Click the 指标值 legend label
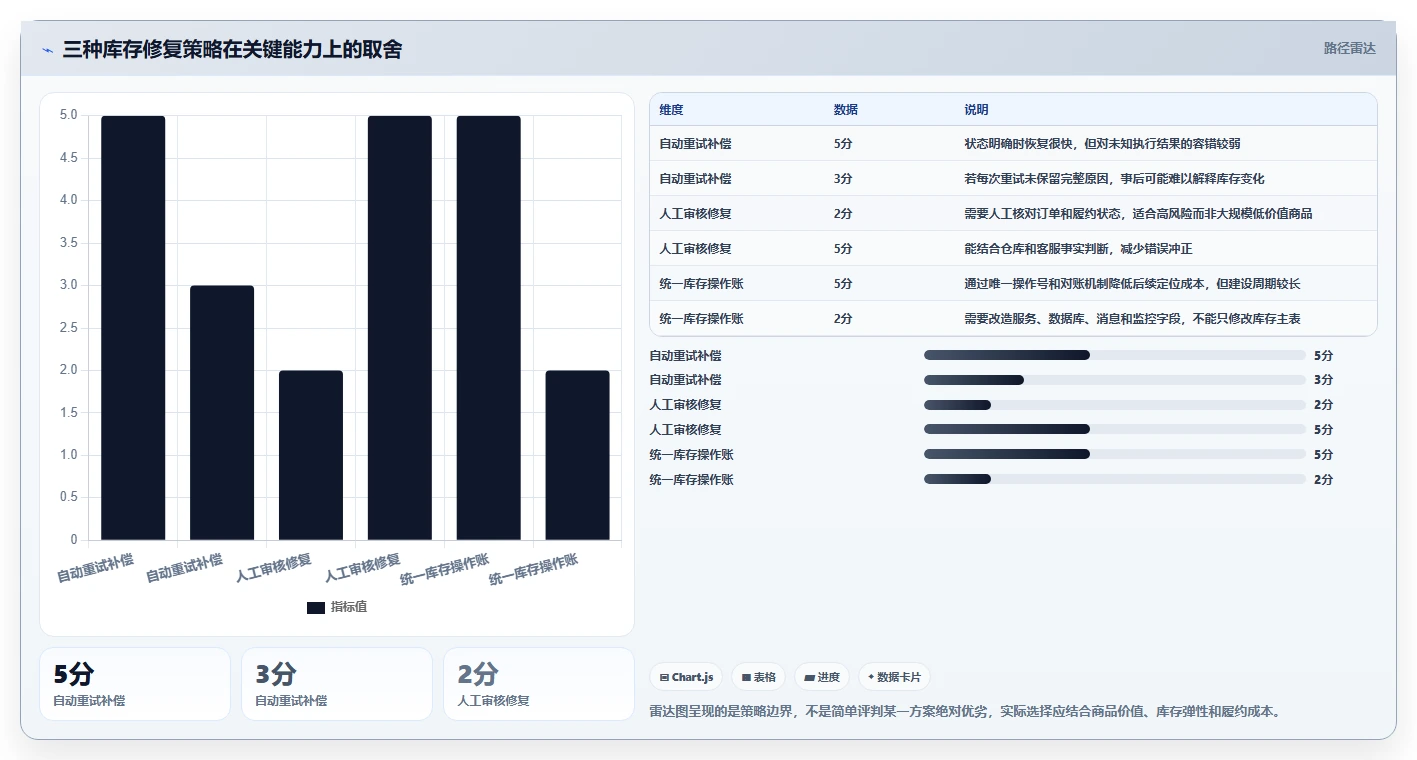 pyautogui.click(x=349, y=607)
